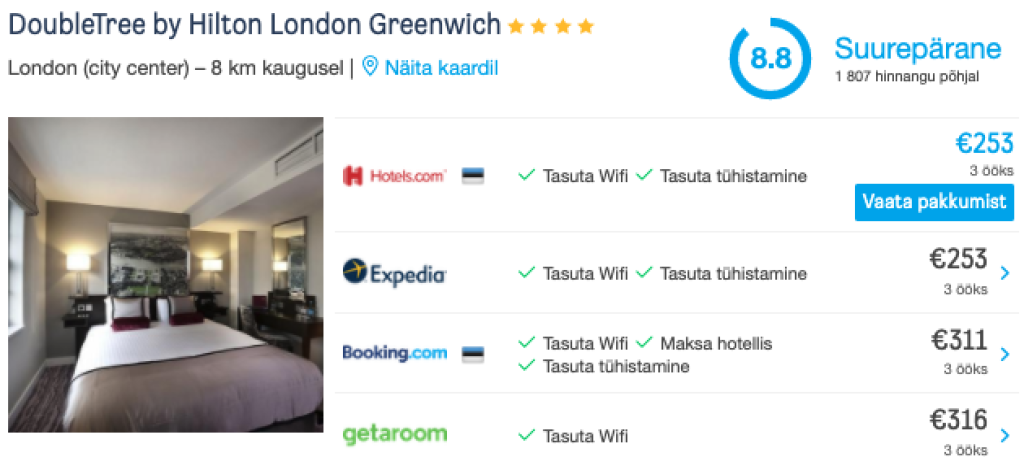Click the hotel's four-star rating
1024x470 pixels.
point(551,27)
